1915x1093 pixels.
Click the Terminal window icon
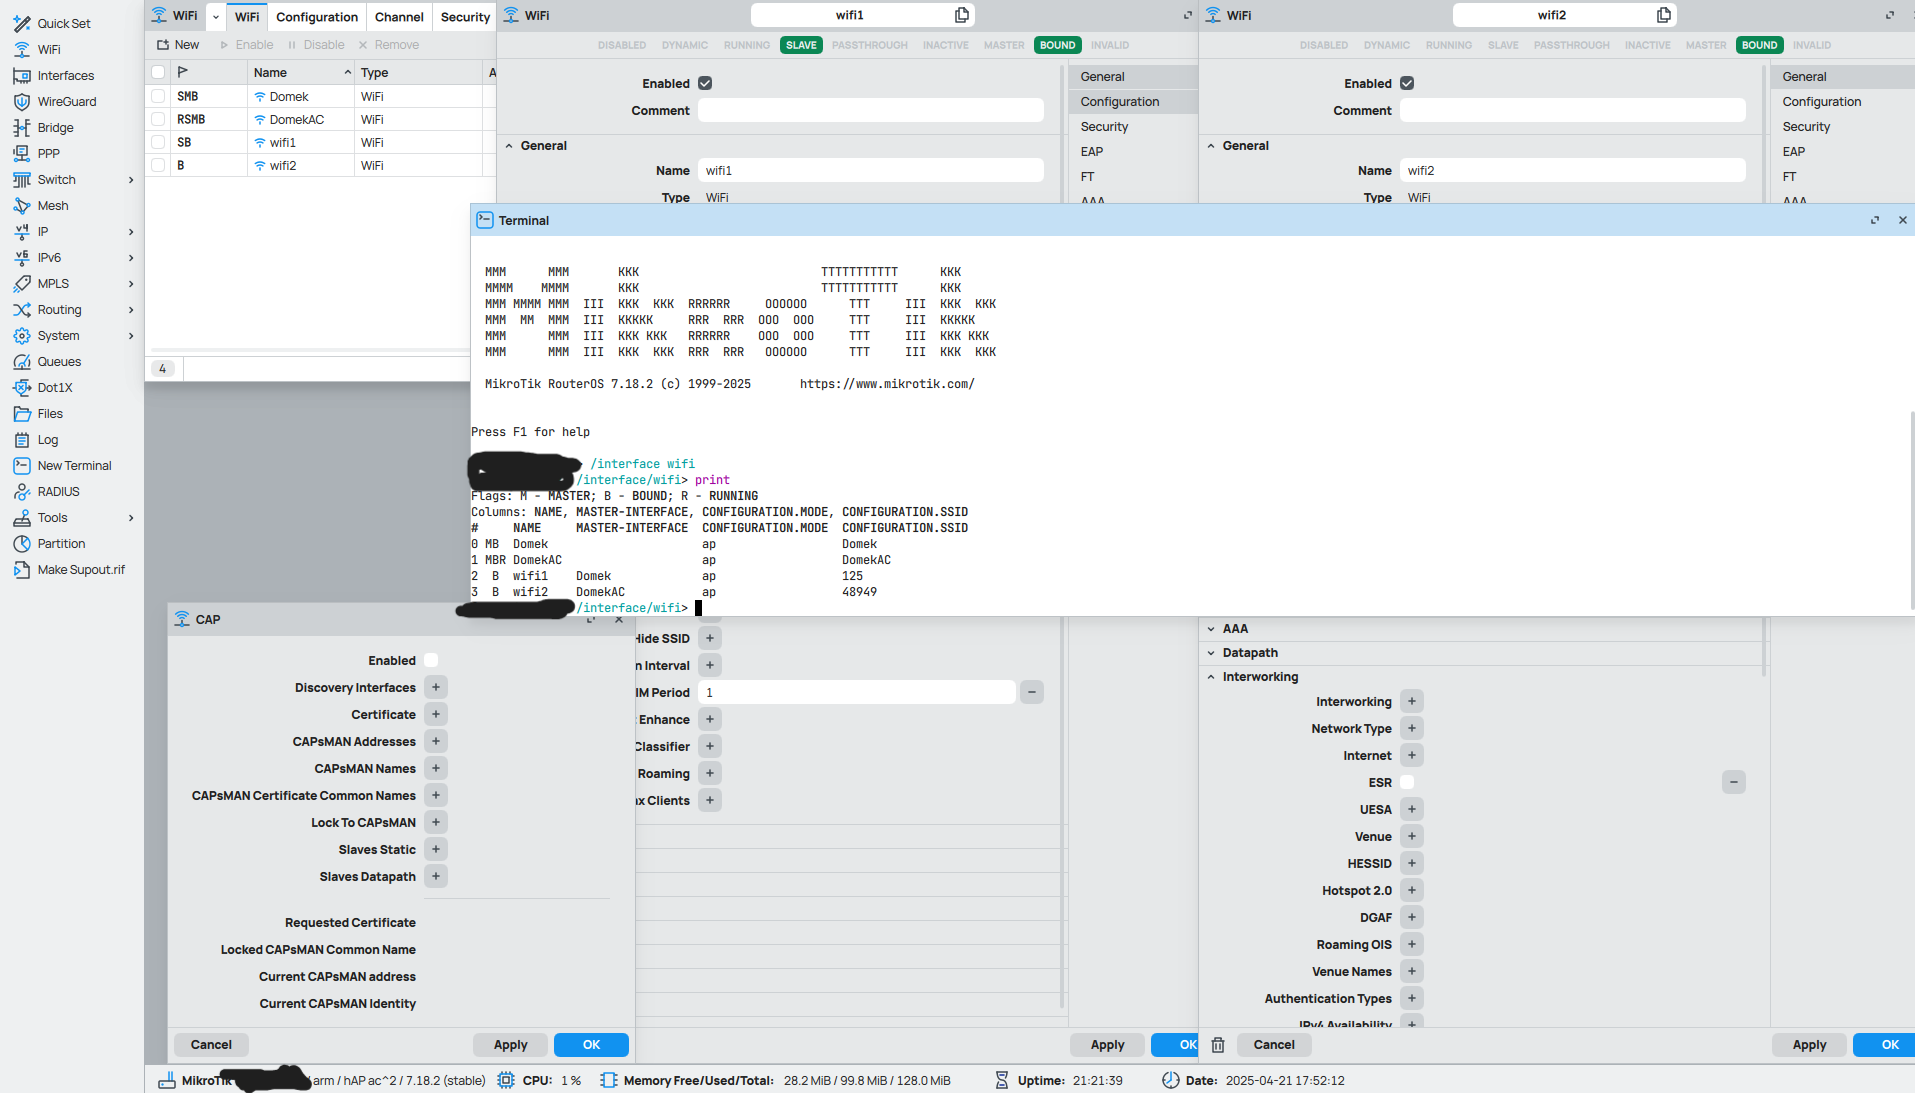coord(485,220)
